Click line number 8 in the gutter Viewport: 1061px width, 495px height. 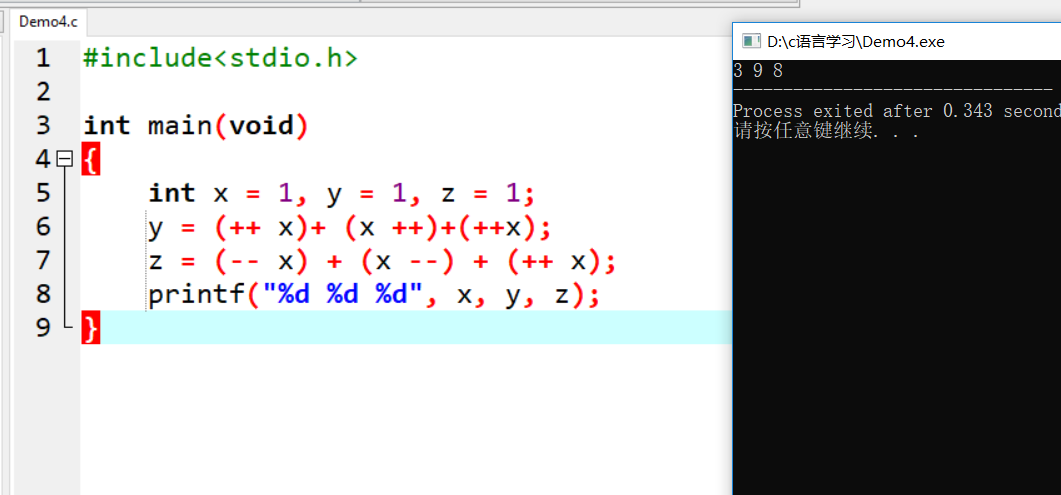click(43, 294)
